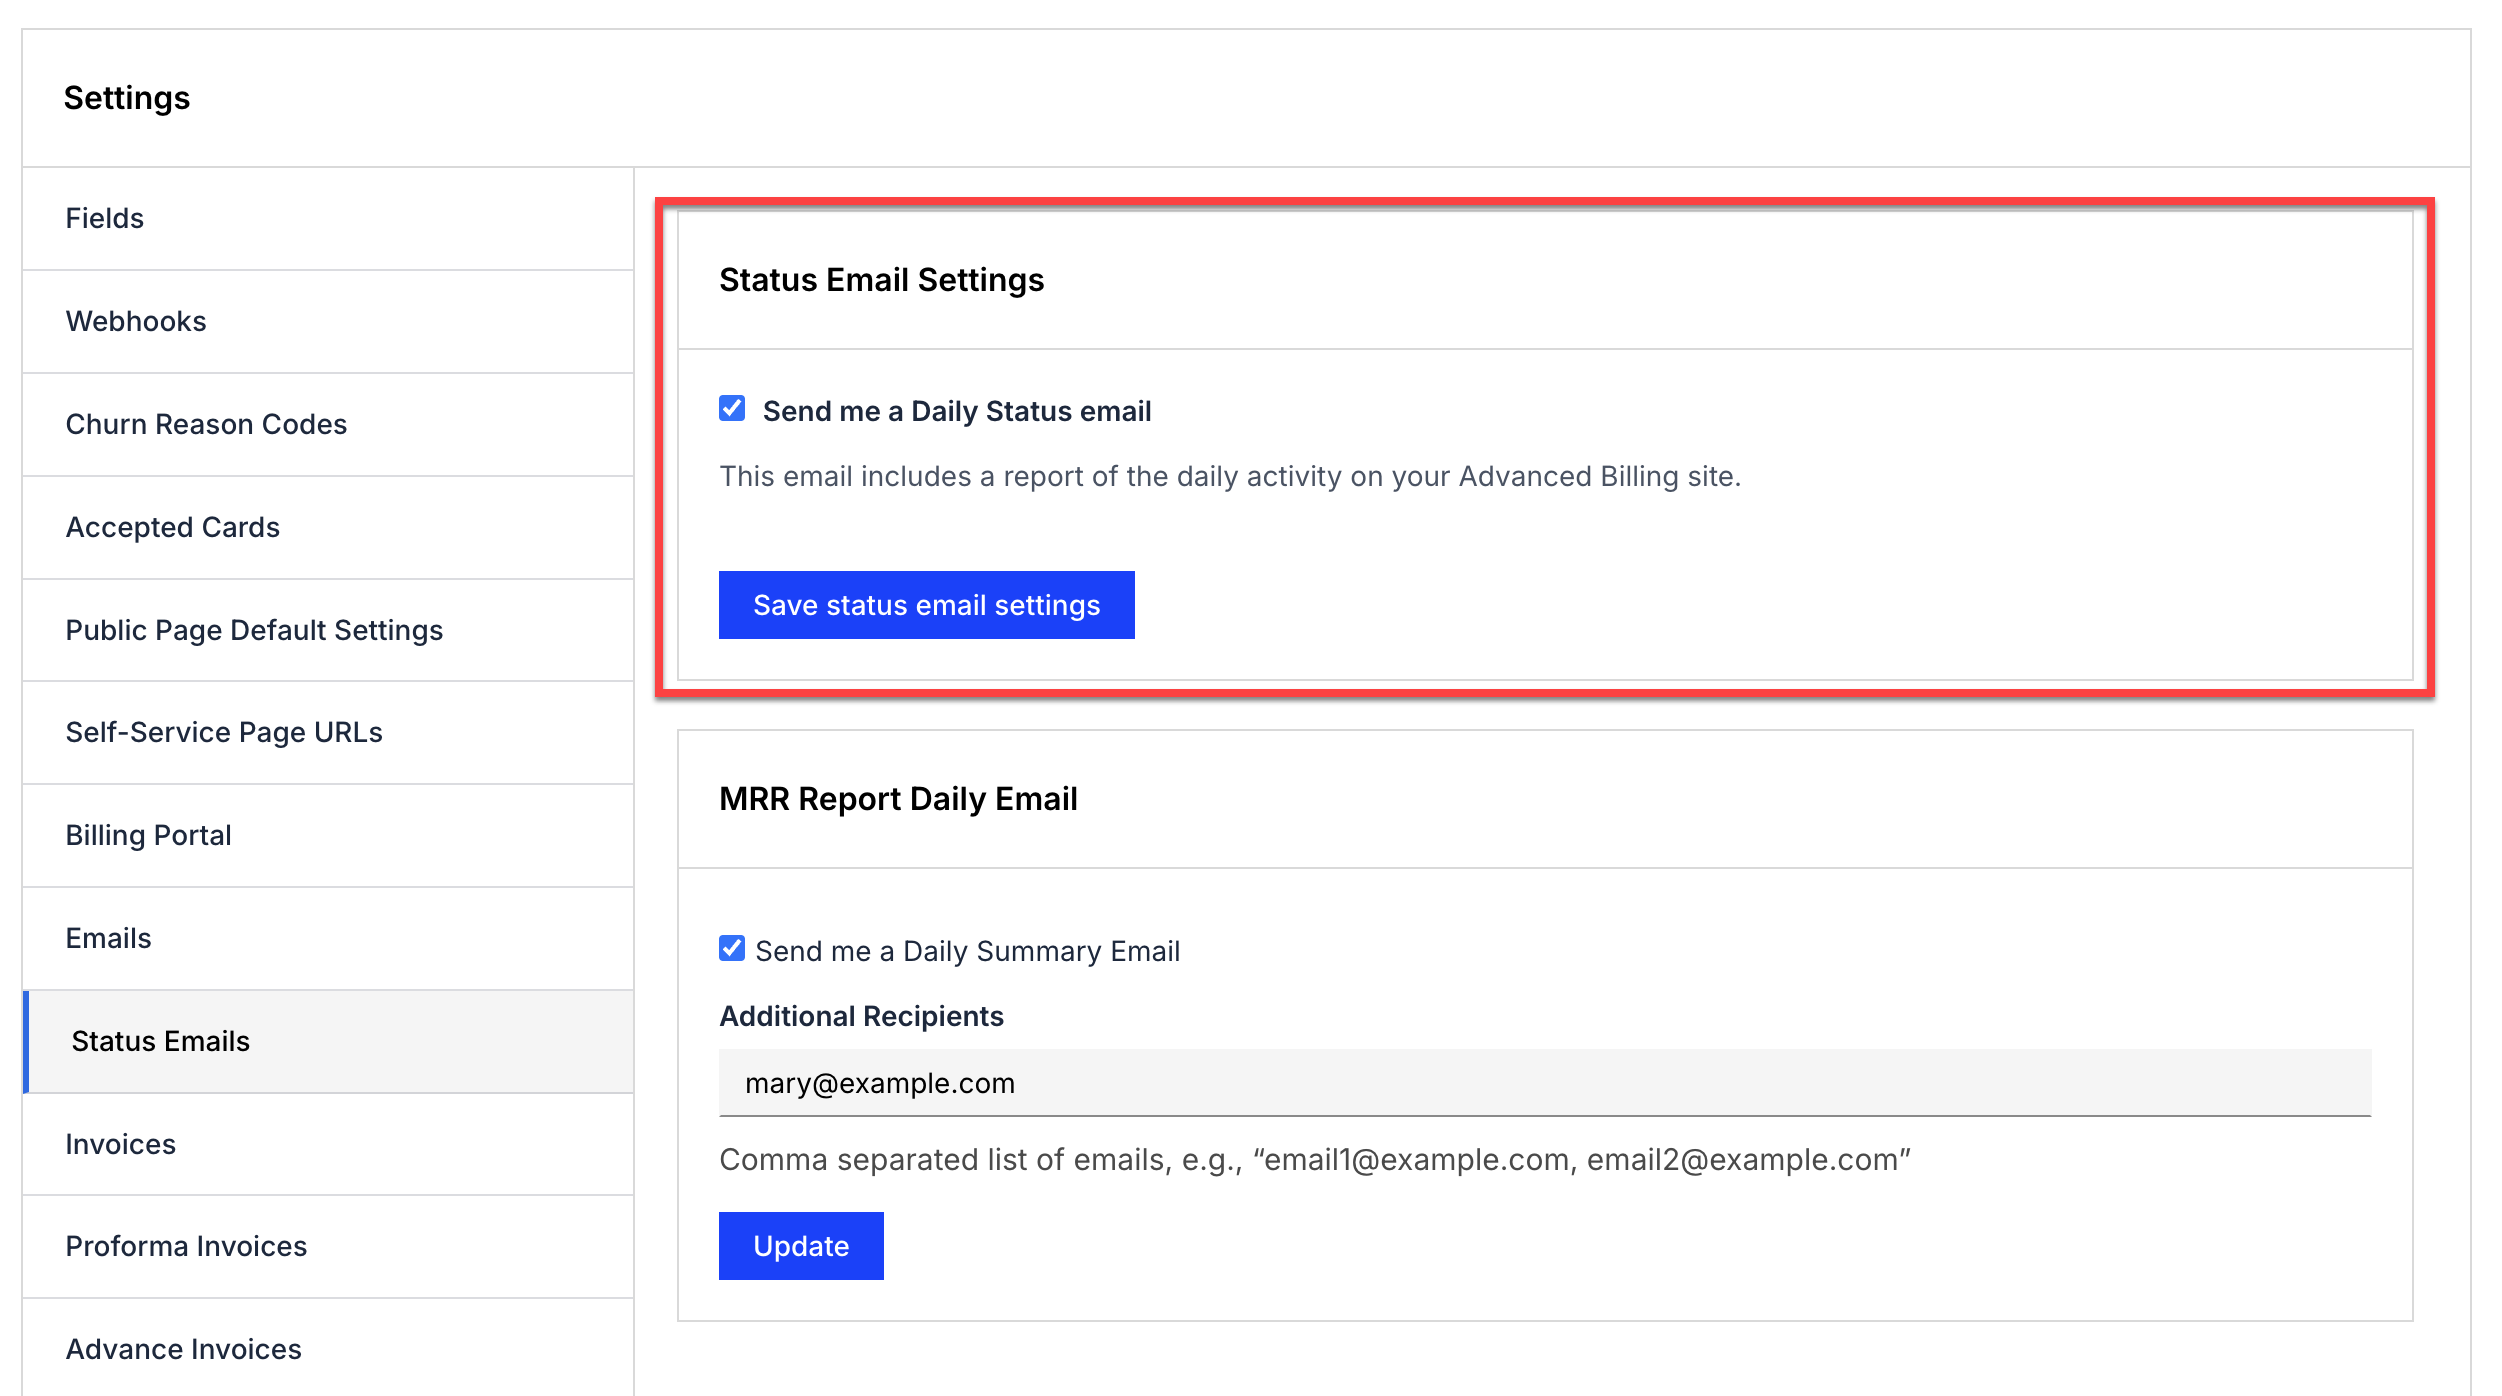This screenshot has width=2502, height=1396.
Task: Open Self-Service Page URLs settings
Action: click(x=328, y=732)
